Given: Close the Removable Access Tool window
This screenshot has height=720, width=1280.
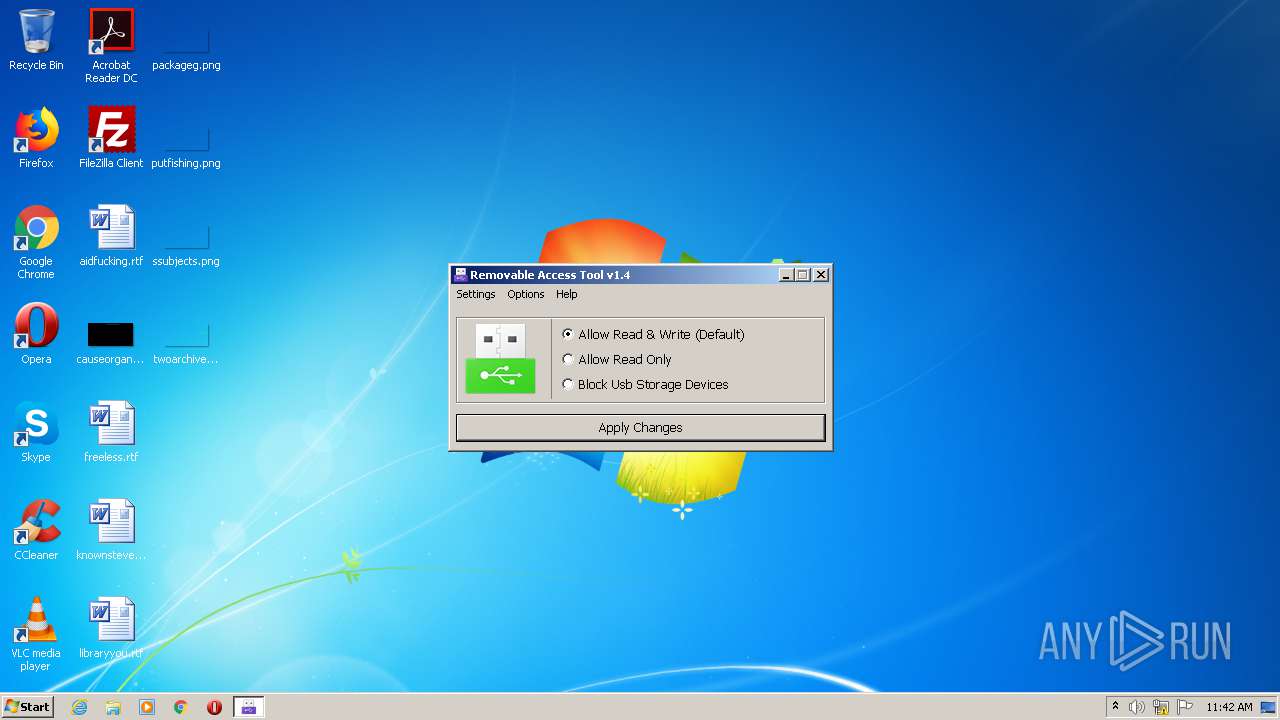Looking at the screenshot, I should (821, 275).
